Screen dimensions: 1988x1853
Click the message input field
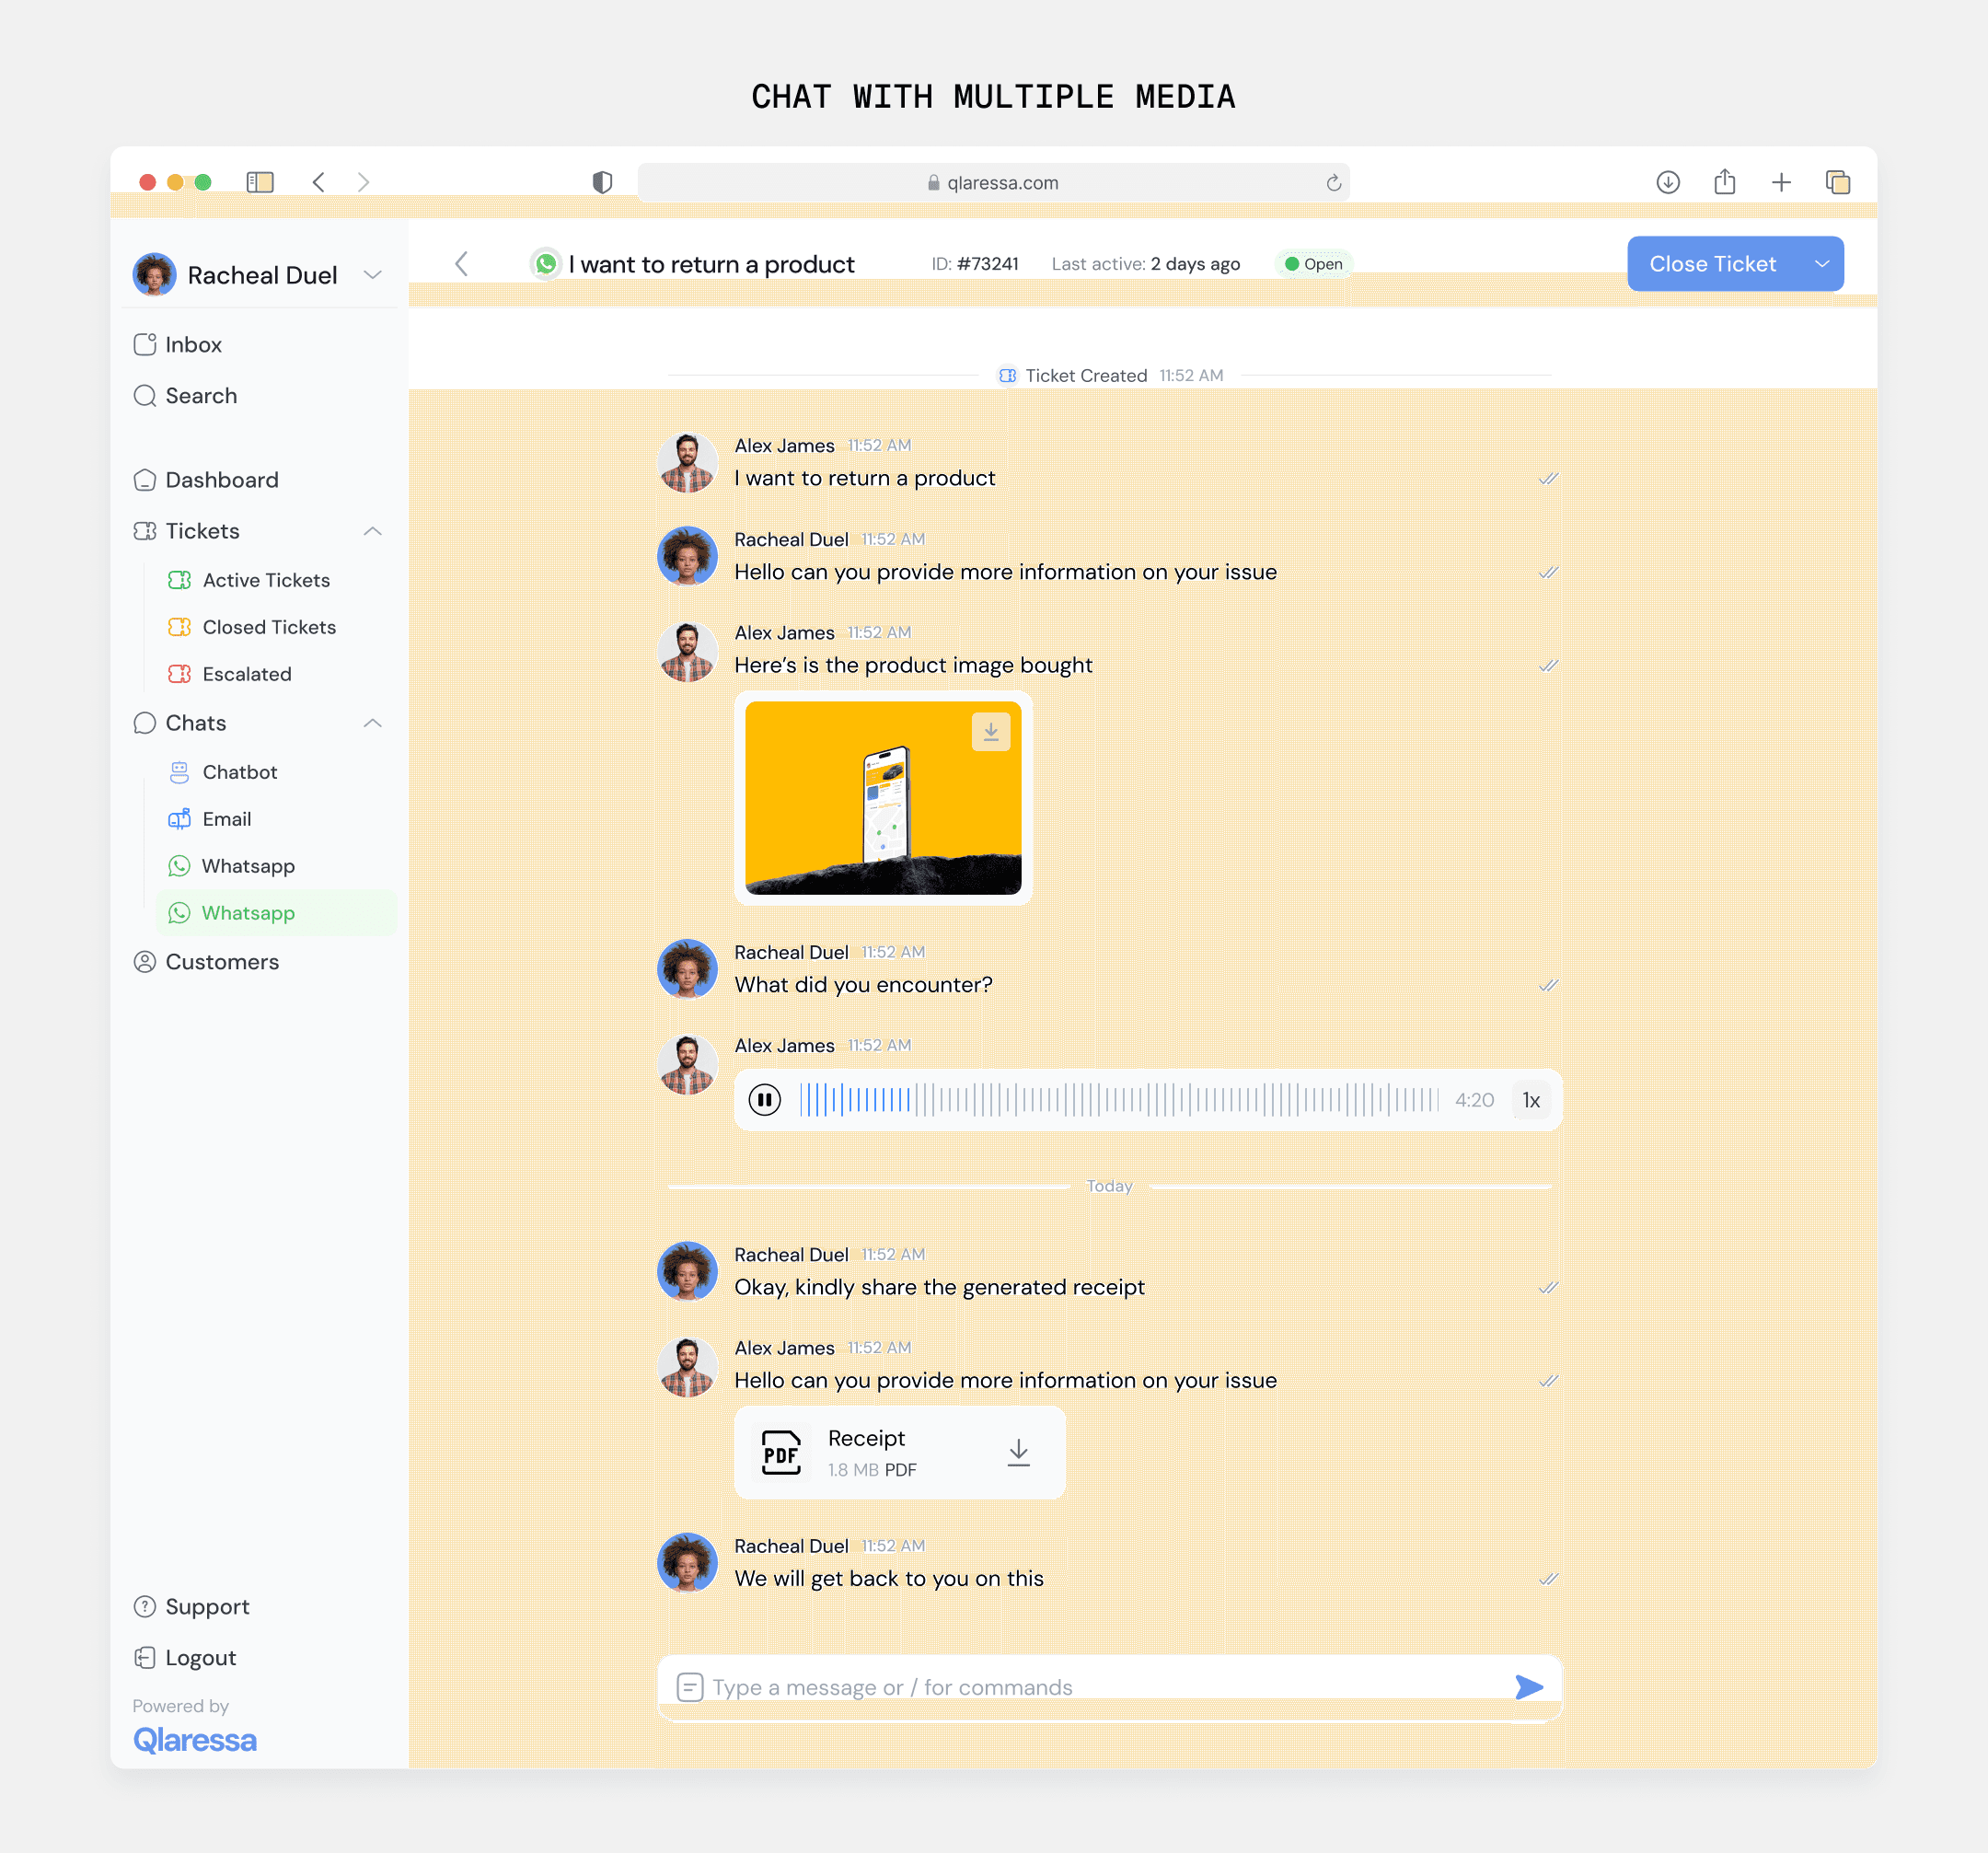[1109, 1687]
